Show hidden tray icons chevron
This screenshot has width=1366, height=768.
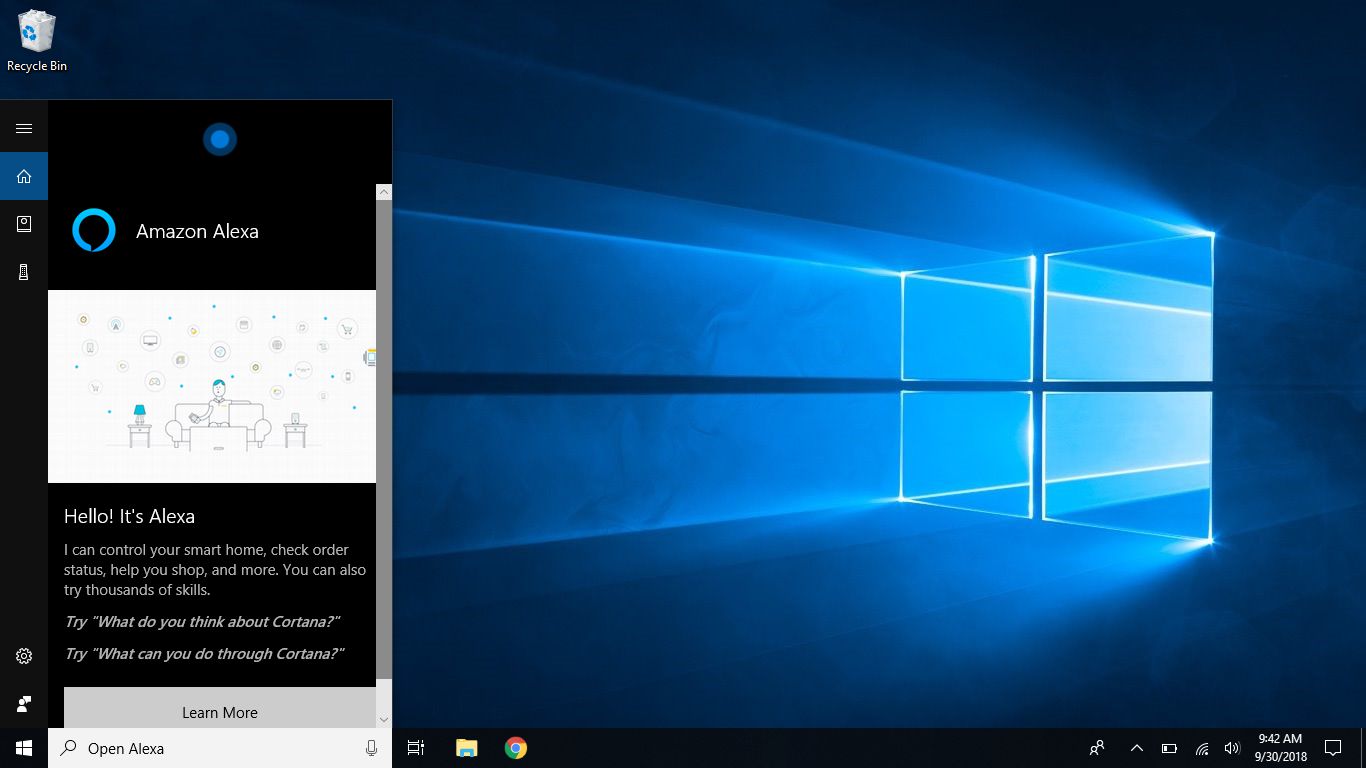click(1137, 748)
